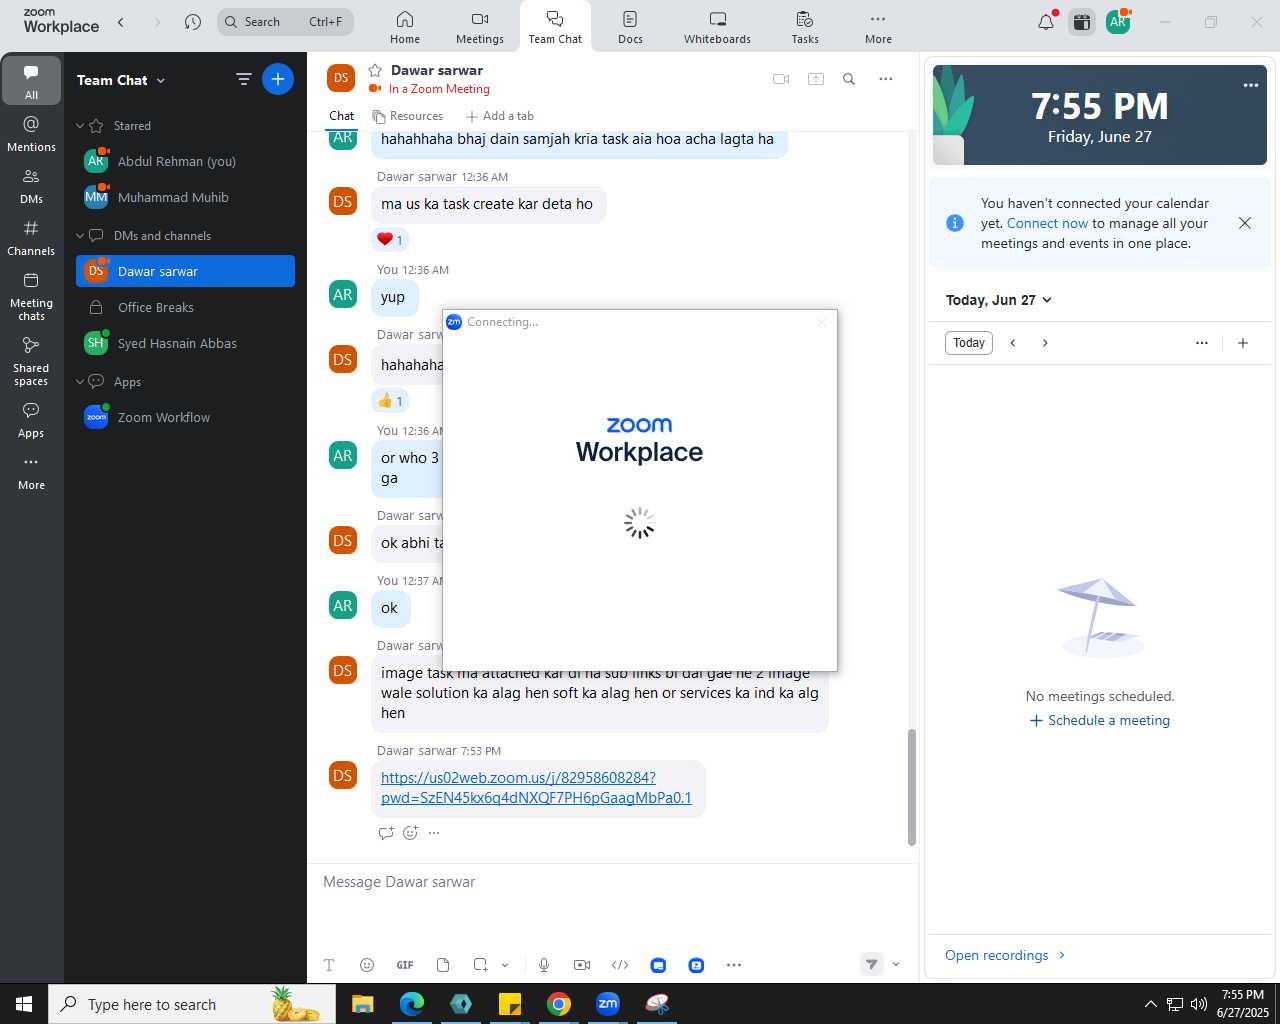
Task: Open the emoji picker in the compose bar
Action: pos(367,965)
